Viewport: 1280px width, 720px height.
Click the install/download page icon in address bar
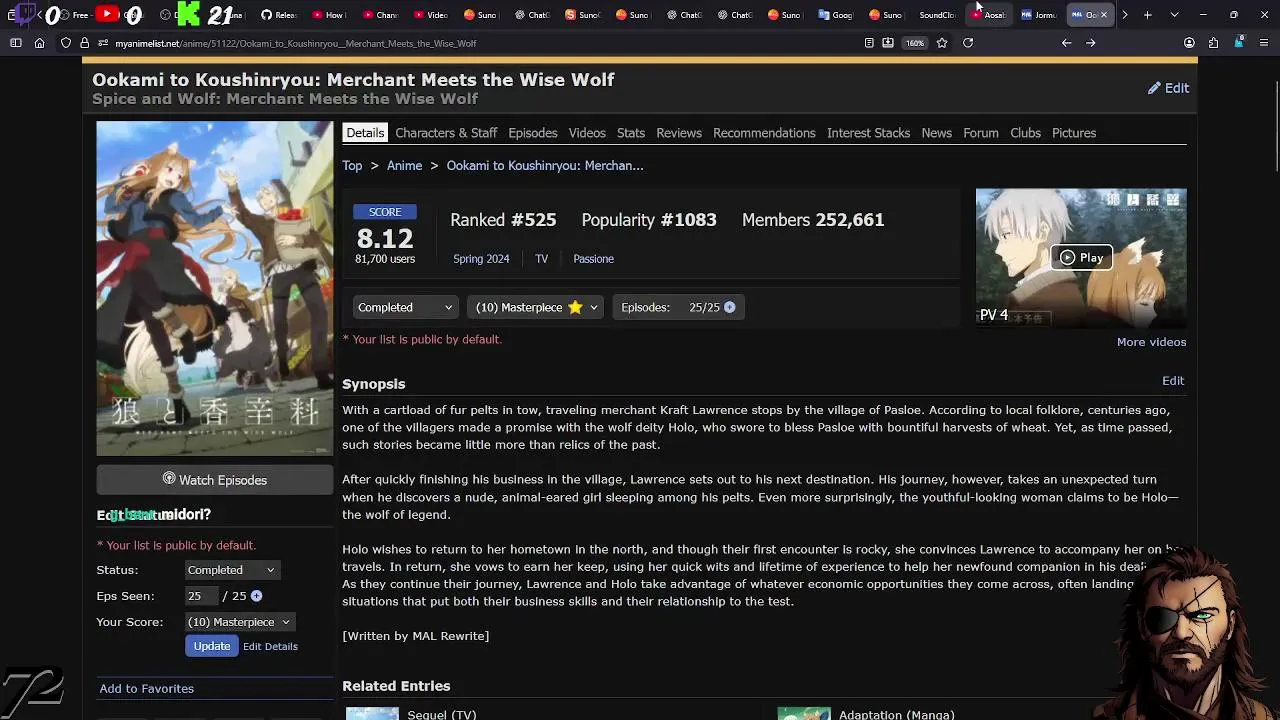888,43
